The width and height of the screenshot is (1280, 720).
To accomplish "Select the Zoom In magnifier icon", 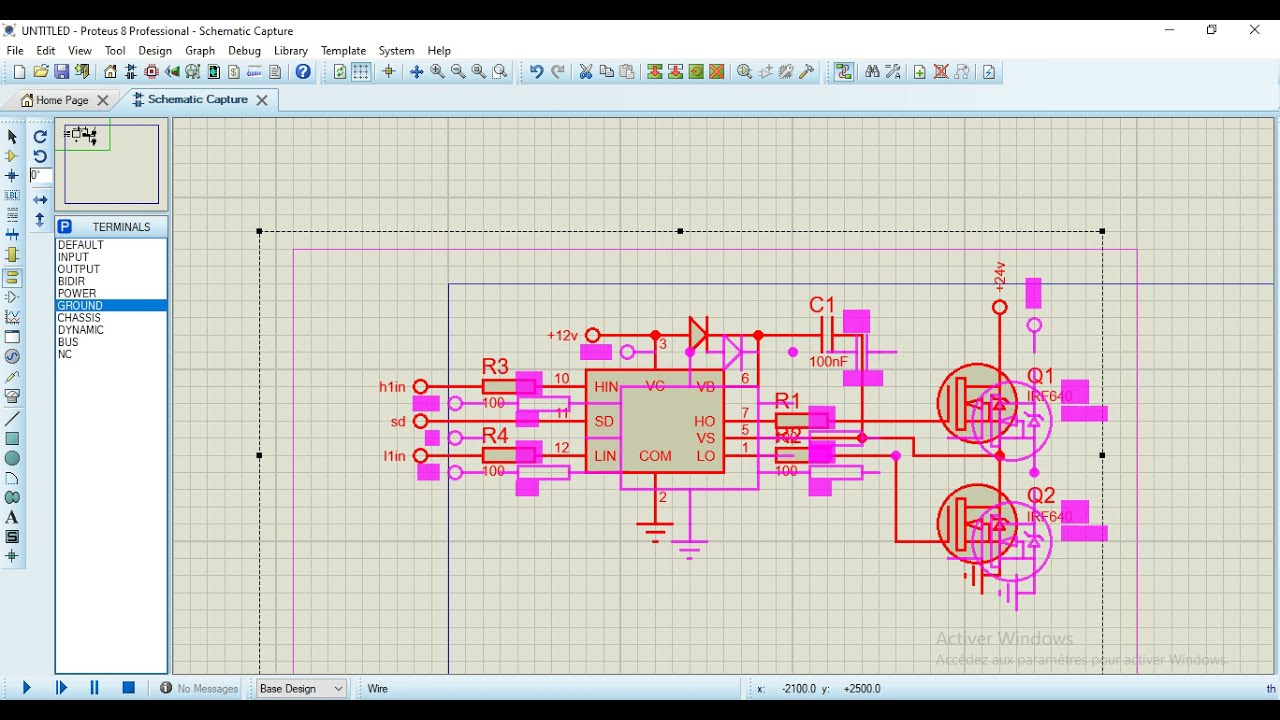I will pyautogui.click(x=438, y=72).
